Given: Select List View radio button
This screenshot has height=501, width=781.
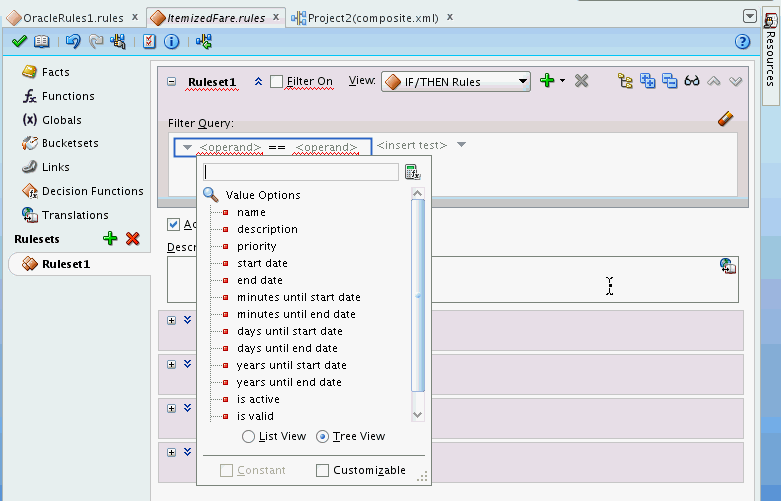Looking at the screenshot, I should [x=248, y=437].
